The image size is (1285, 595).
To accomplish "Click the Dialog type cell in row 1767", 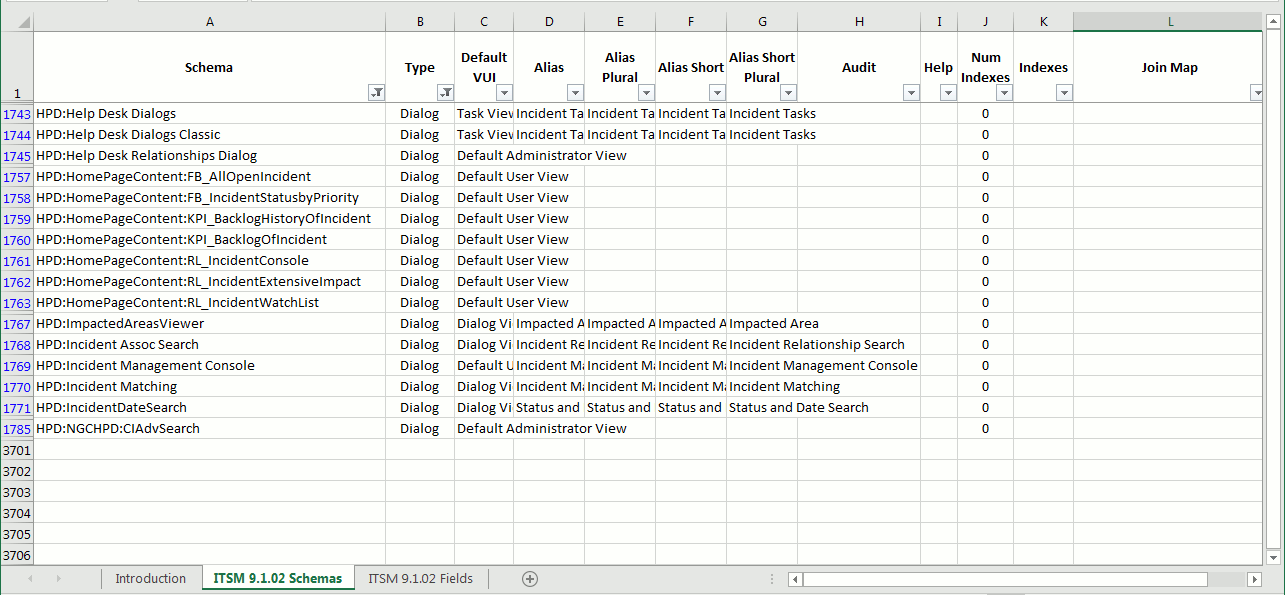I will click(x=420, y=324).
